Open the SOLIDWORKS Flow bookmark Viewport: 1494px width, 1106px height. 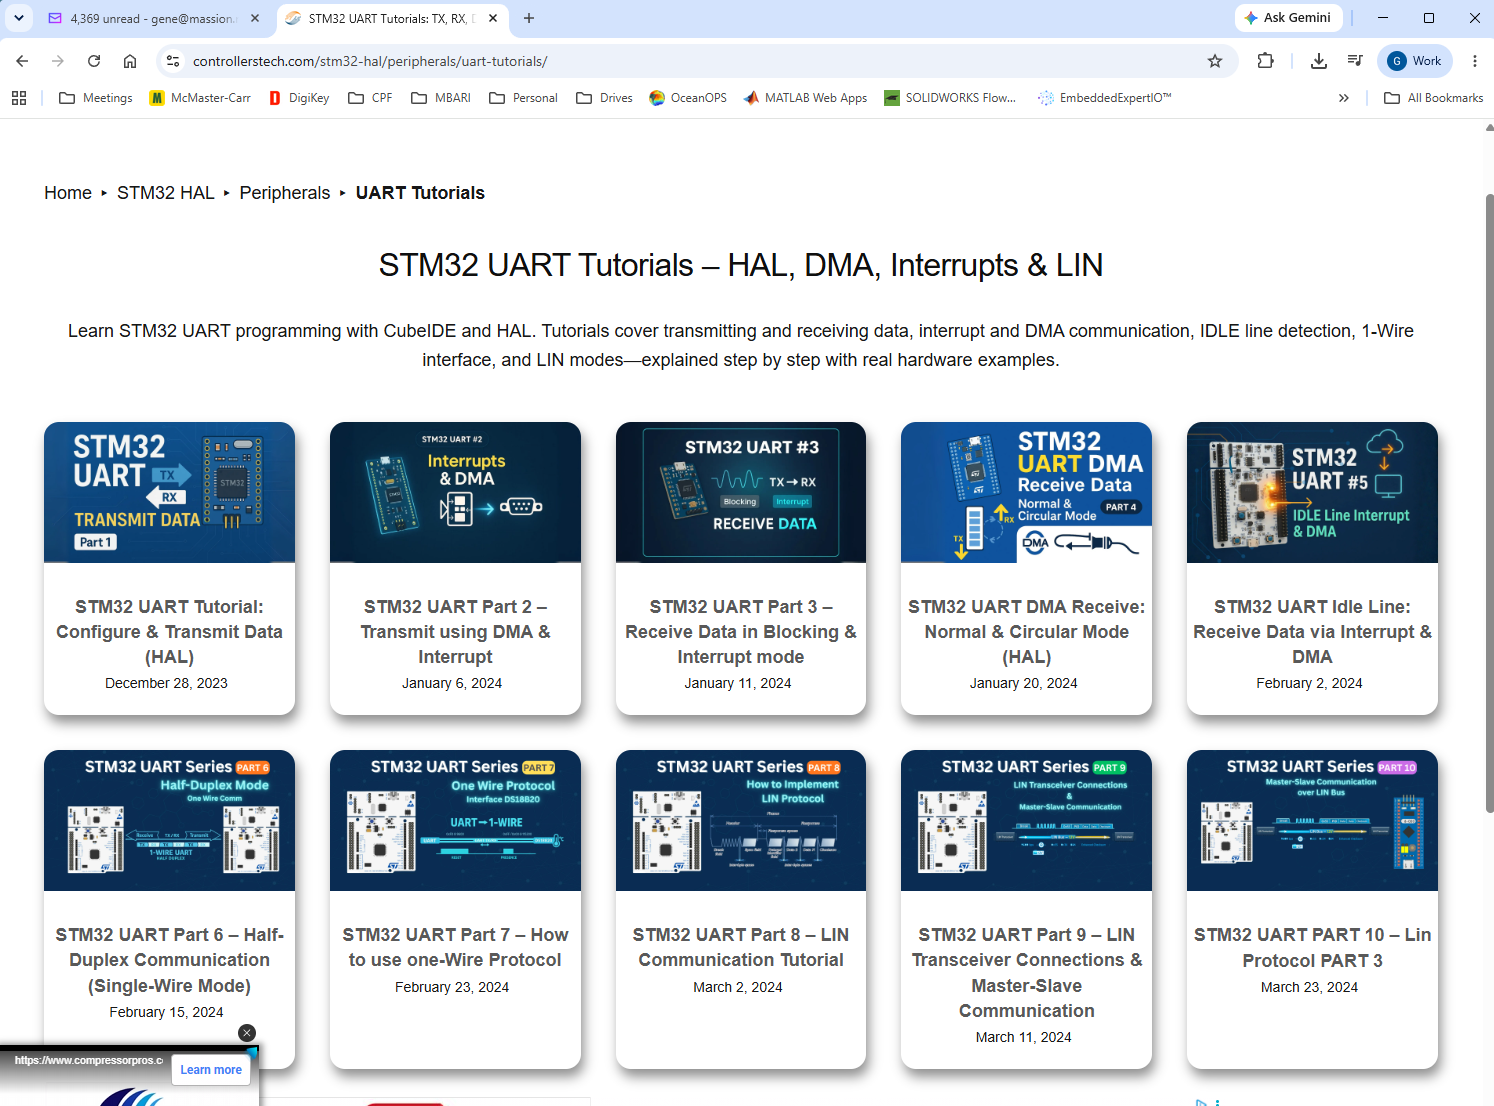(x=950, y=98)
